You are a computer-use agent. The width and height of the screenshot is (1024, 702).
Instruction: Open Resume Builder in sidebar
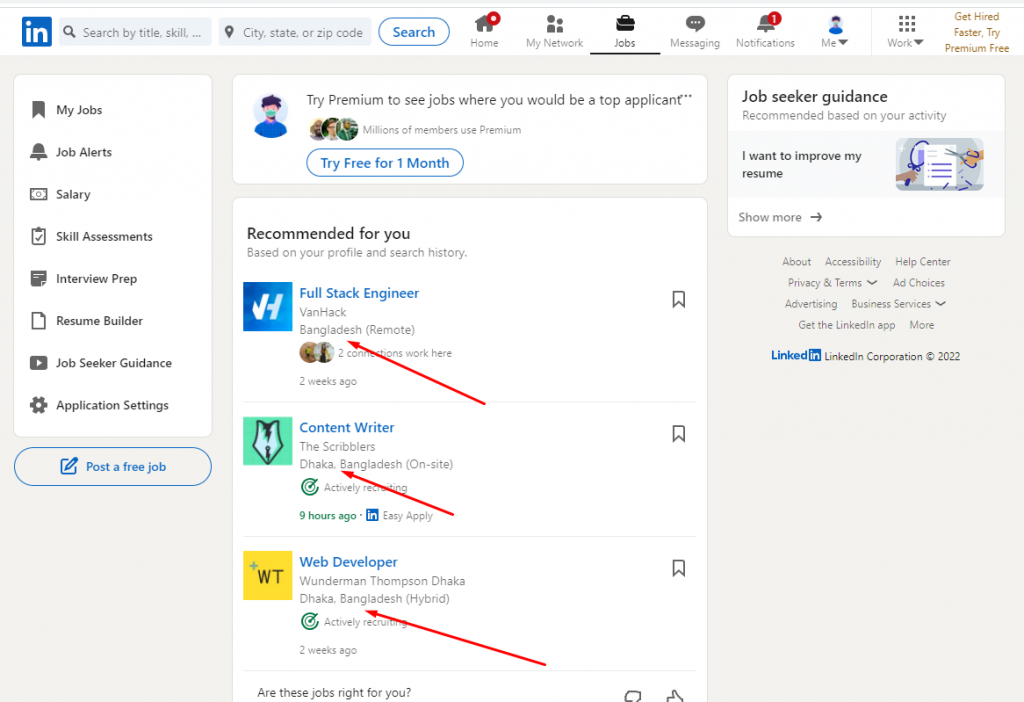point(86,321)
